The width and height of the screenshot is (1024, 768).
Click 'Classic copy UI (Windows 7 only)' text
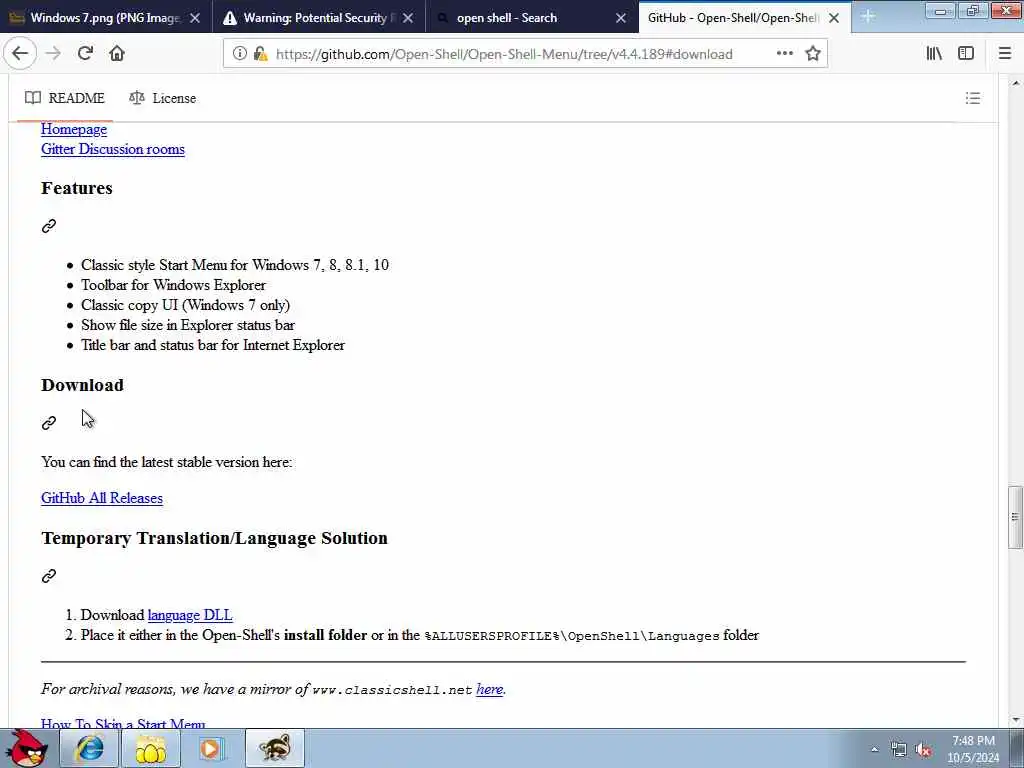coord(185,305)
